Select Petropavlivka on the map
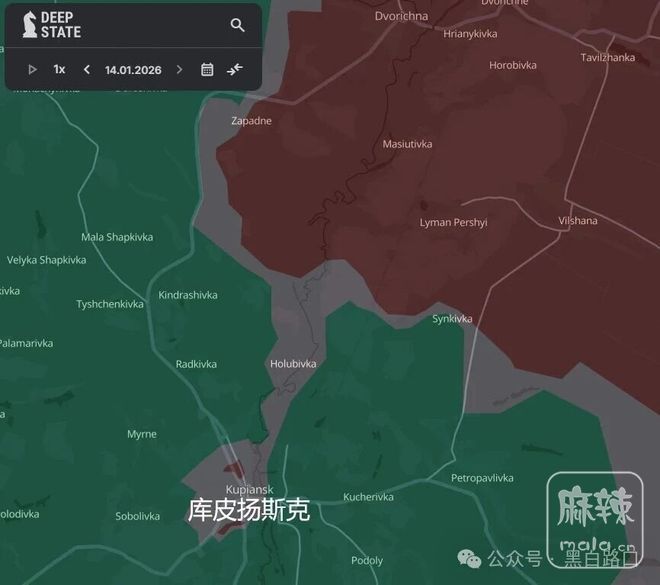The width and height of the screenshot is (660, 585). [482, 478]
